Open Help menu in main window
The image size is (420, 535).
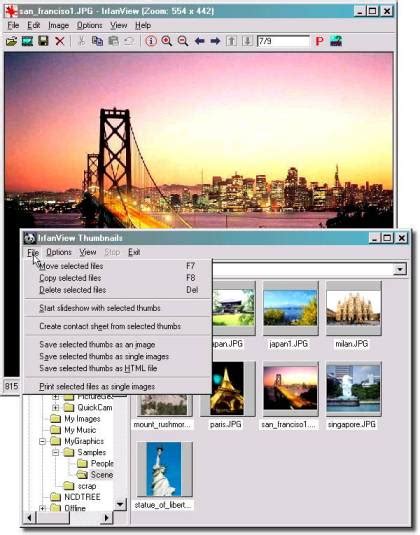[x=143, y=26]
